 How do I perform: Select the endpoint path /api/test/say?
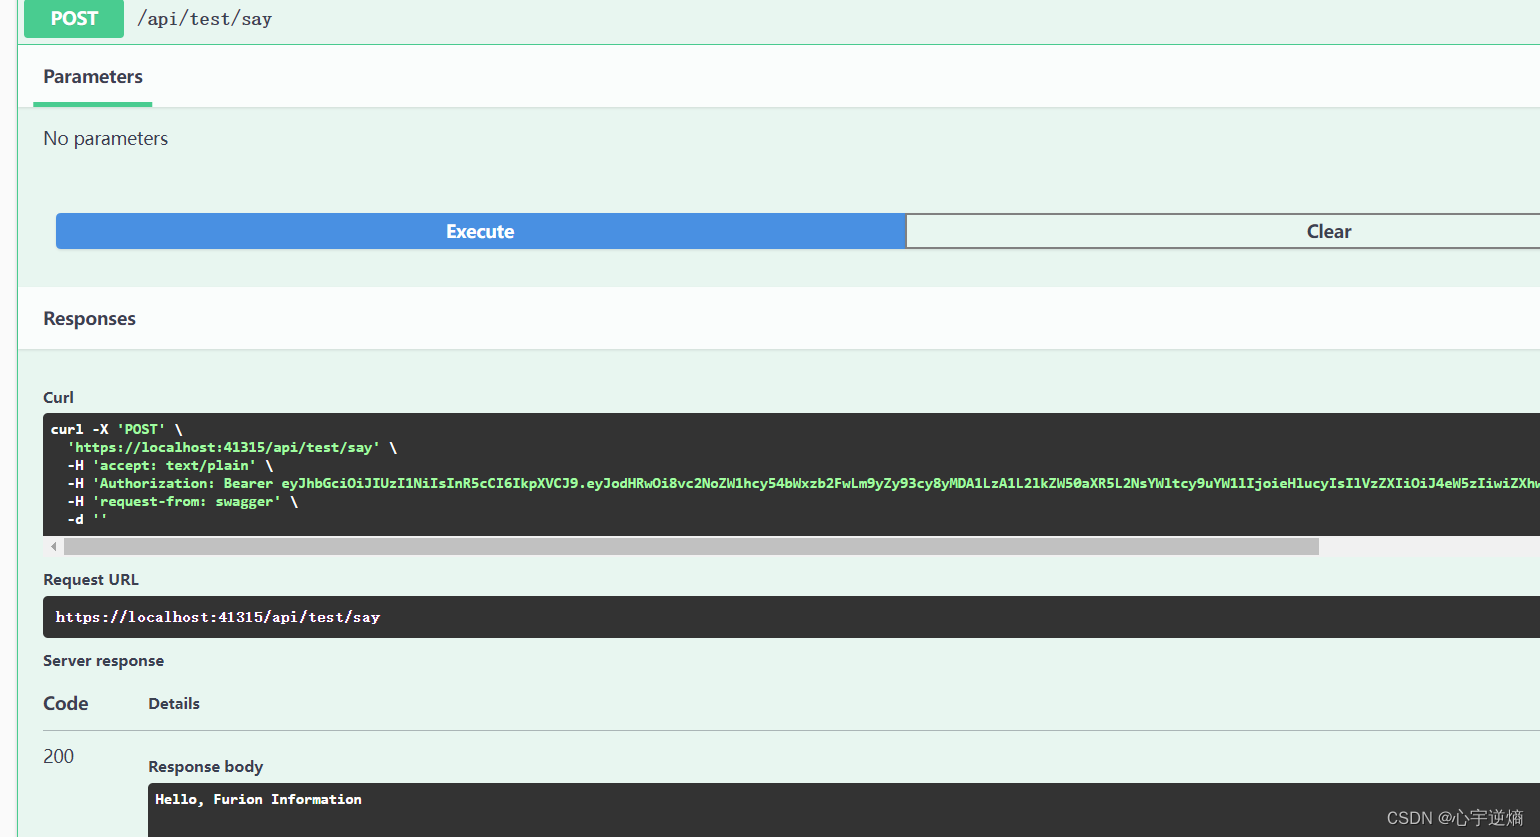[x=204, y=18]
